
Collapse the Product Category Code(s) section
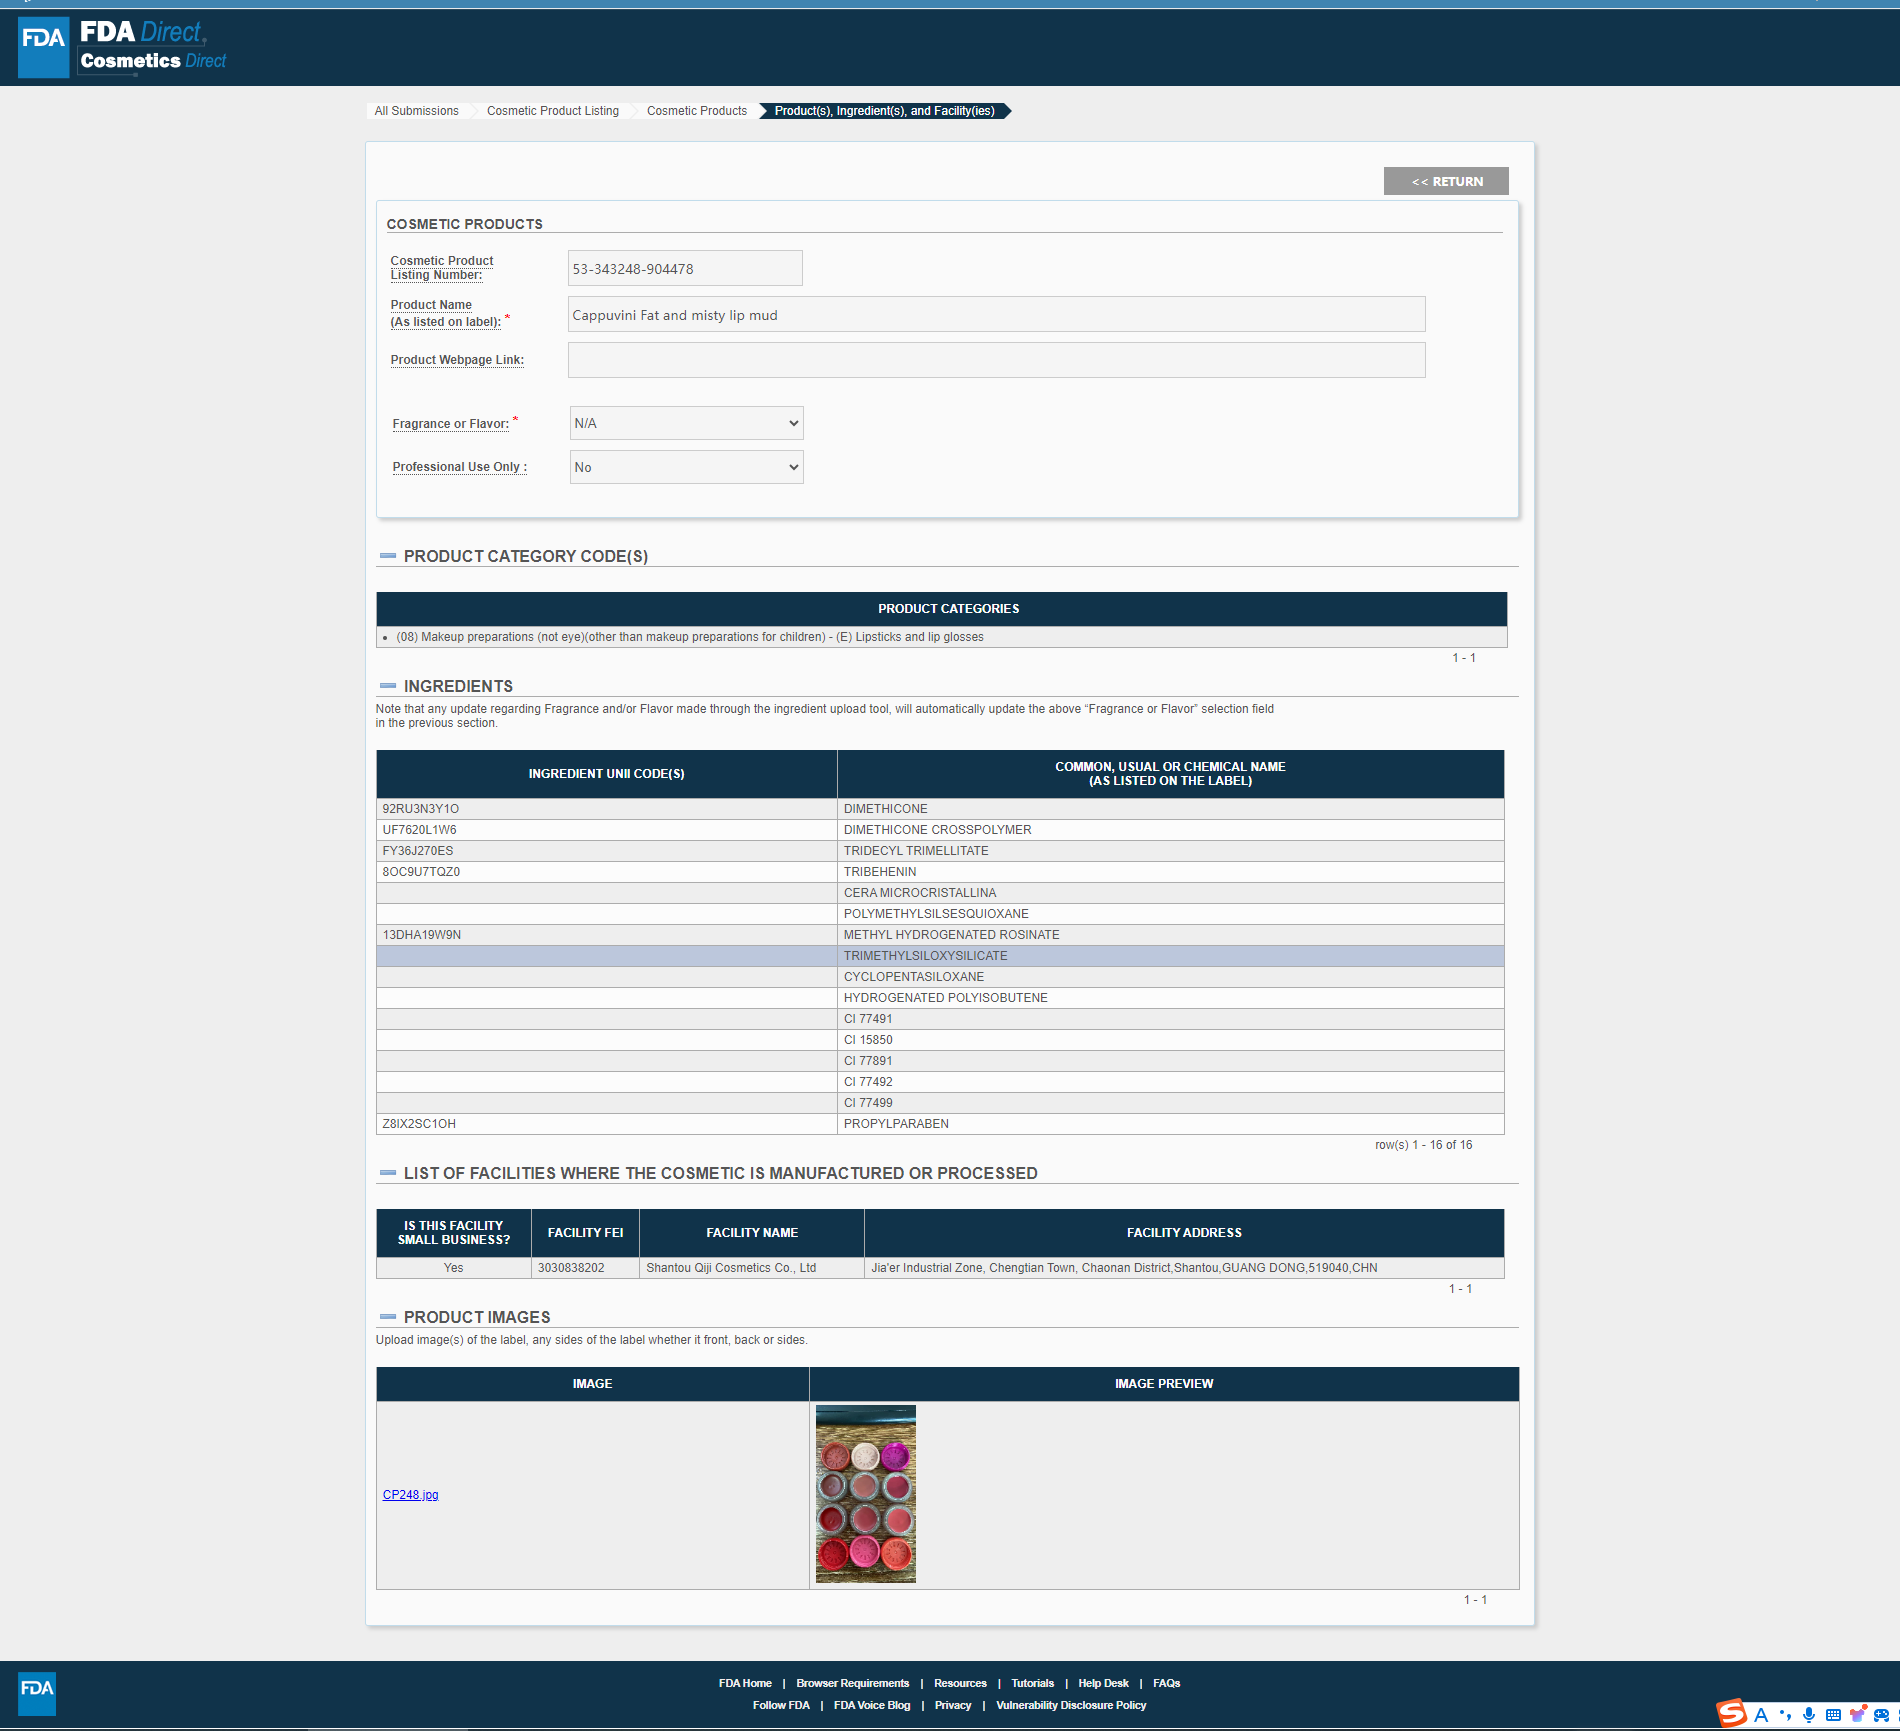coord(388,556)
